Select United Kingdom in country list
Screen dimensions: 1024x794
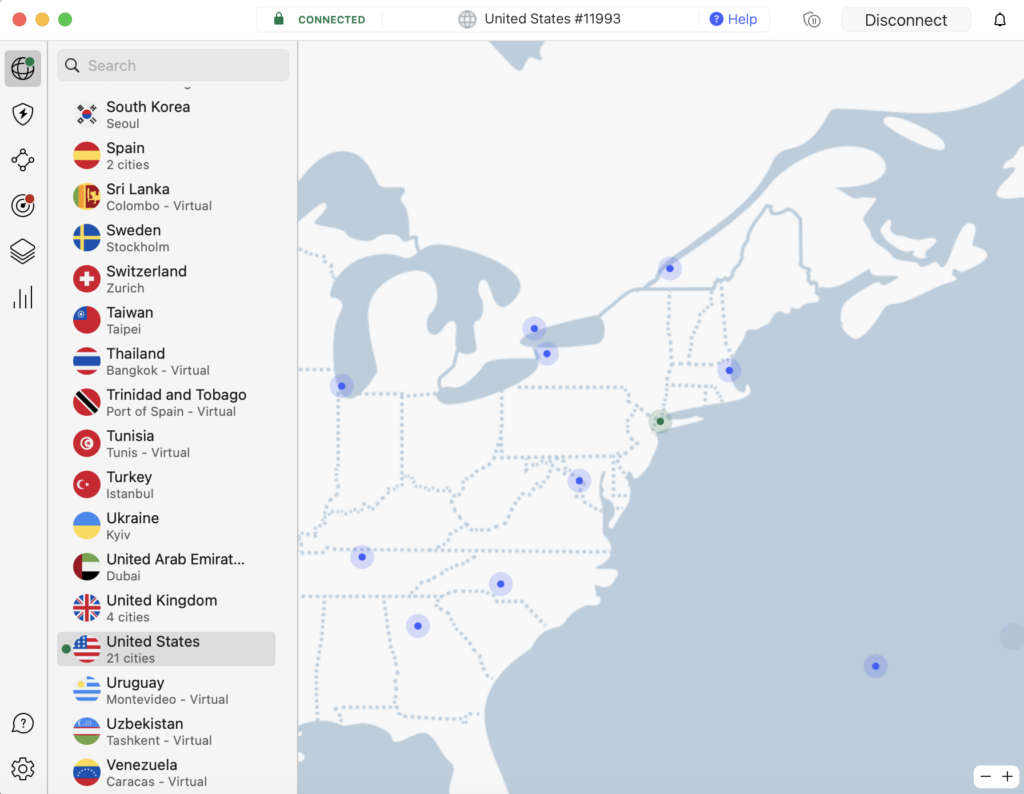pyautogui.click(x=167, y=608)
